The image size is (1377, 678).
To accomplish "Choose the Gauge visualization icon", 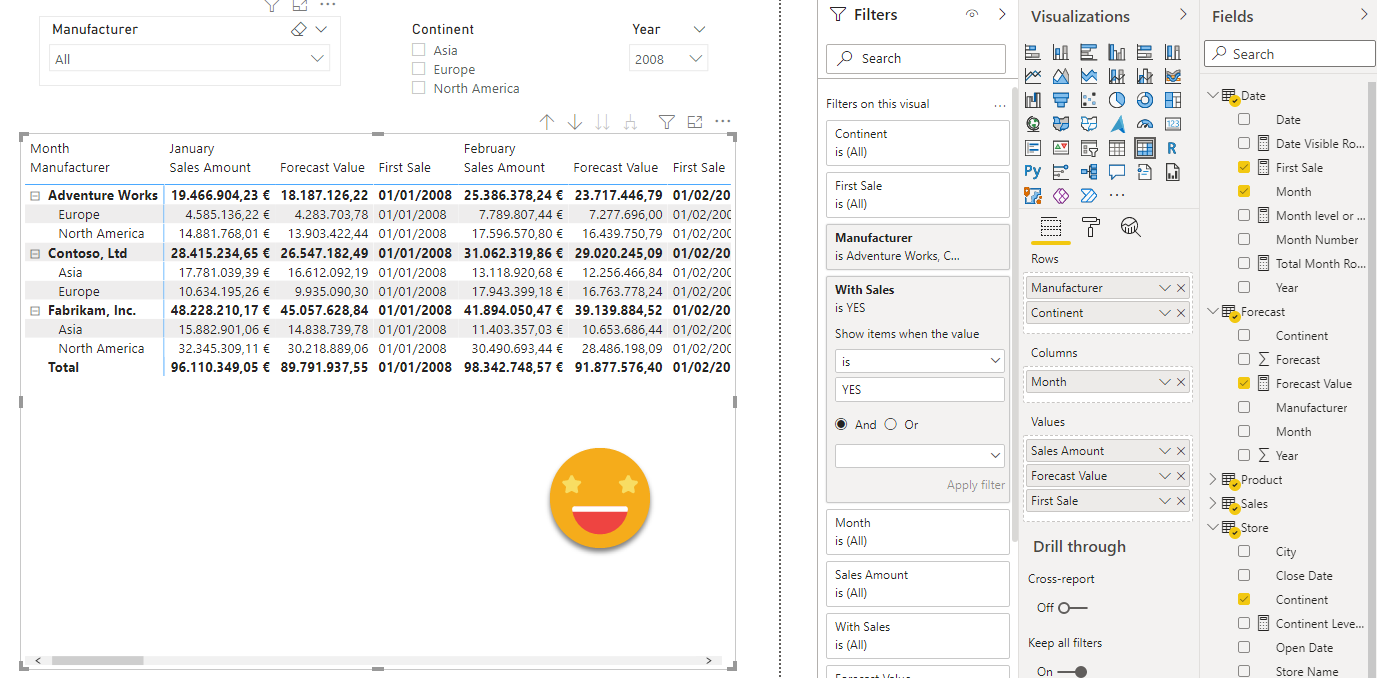I will pos(1145,124).
